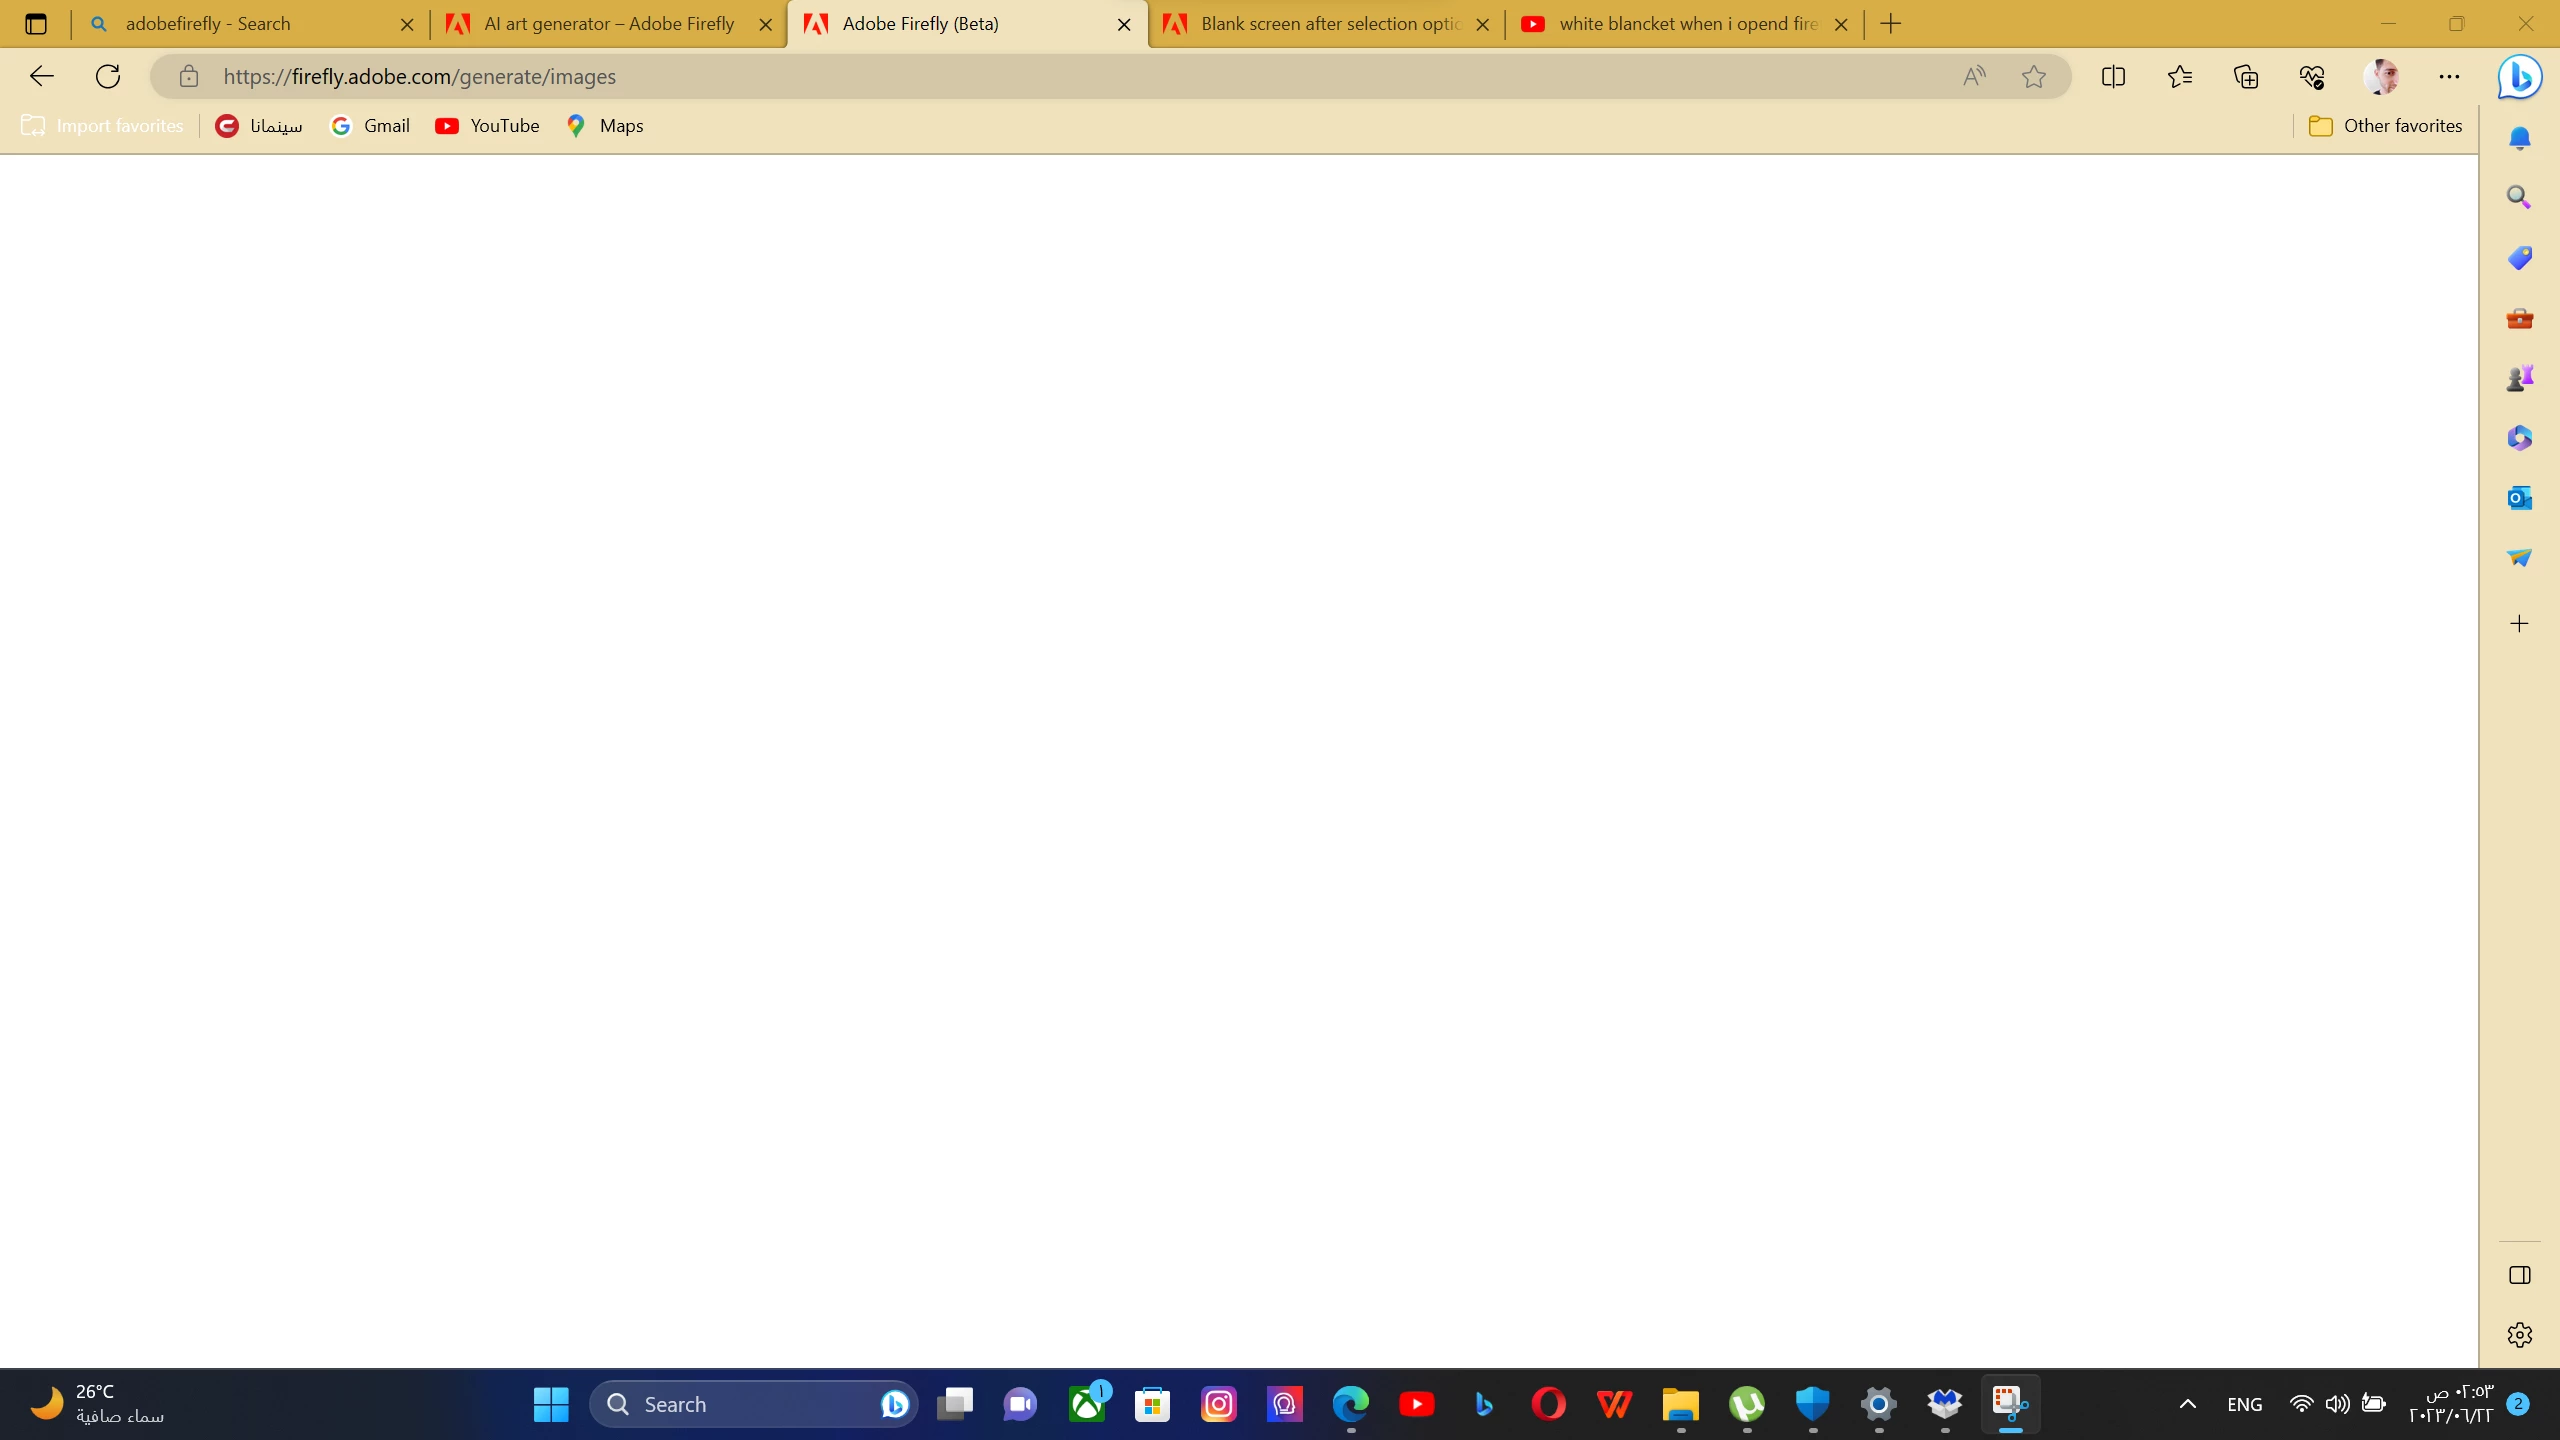This screenshot has height=1440, width=2560.
Task: Click the sidebar notifications bell
Action: coord(2519,138)
